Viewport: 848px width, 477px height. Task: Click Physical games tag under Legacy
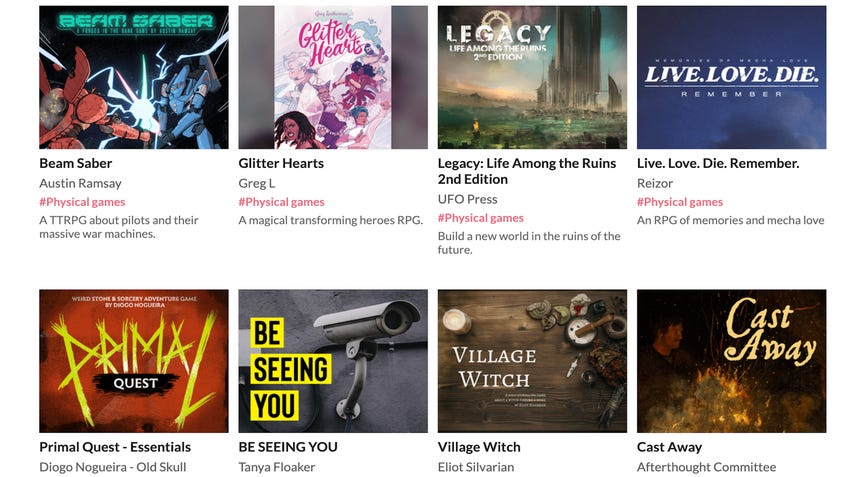tap(481, 218)
